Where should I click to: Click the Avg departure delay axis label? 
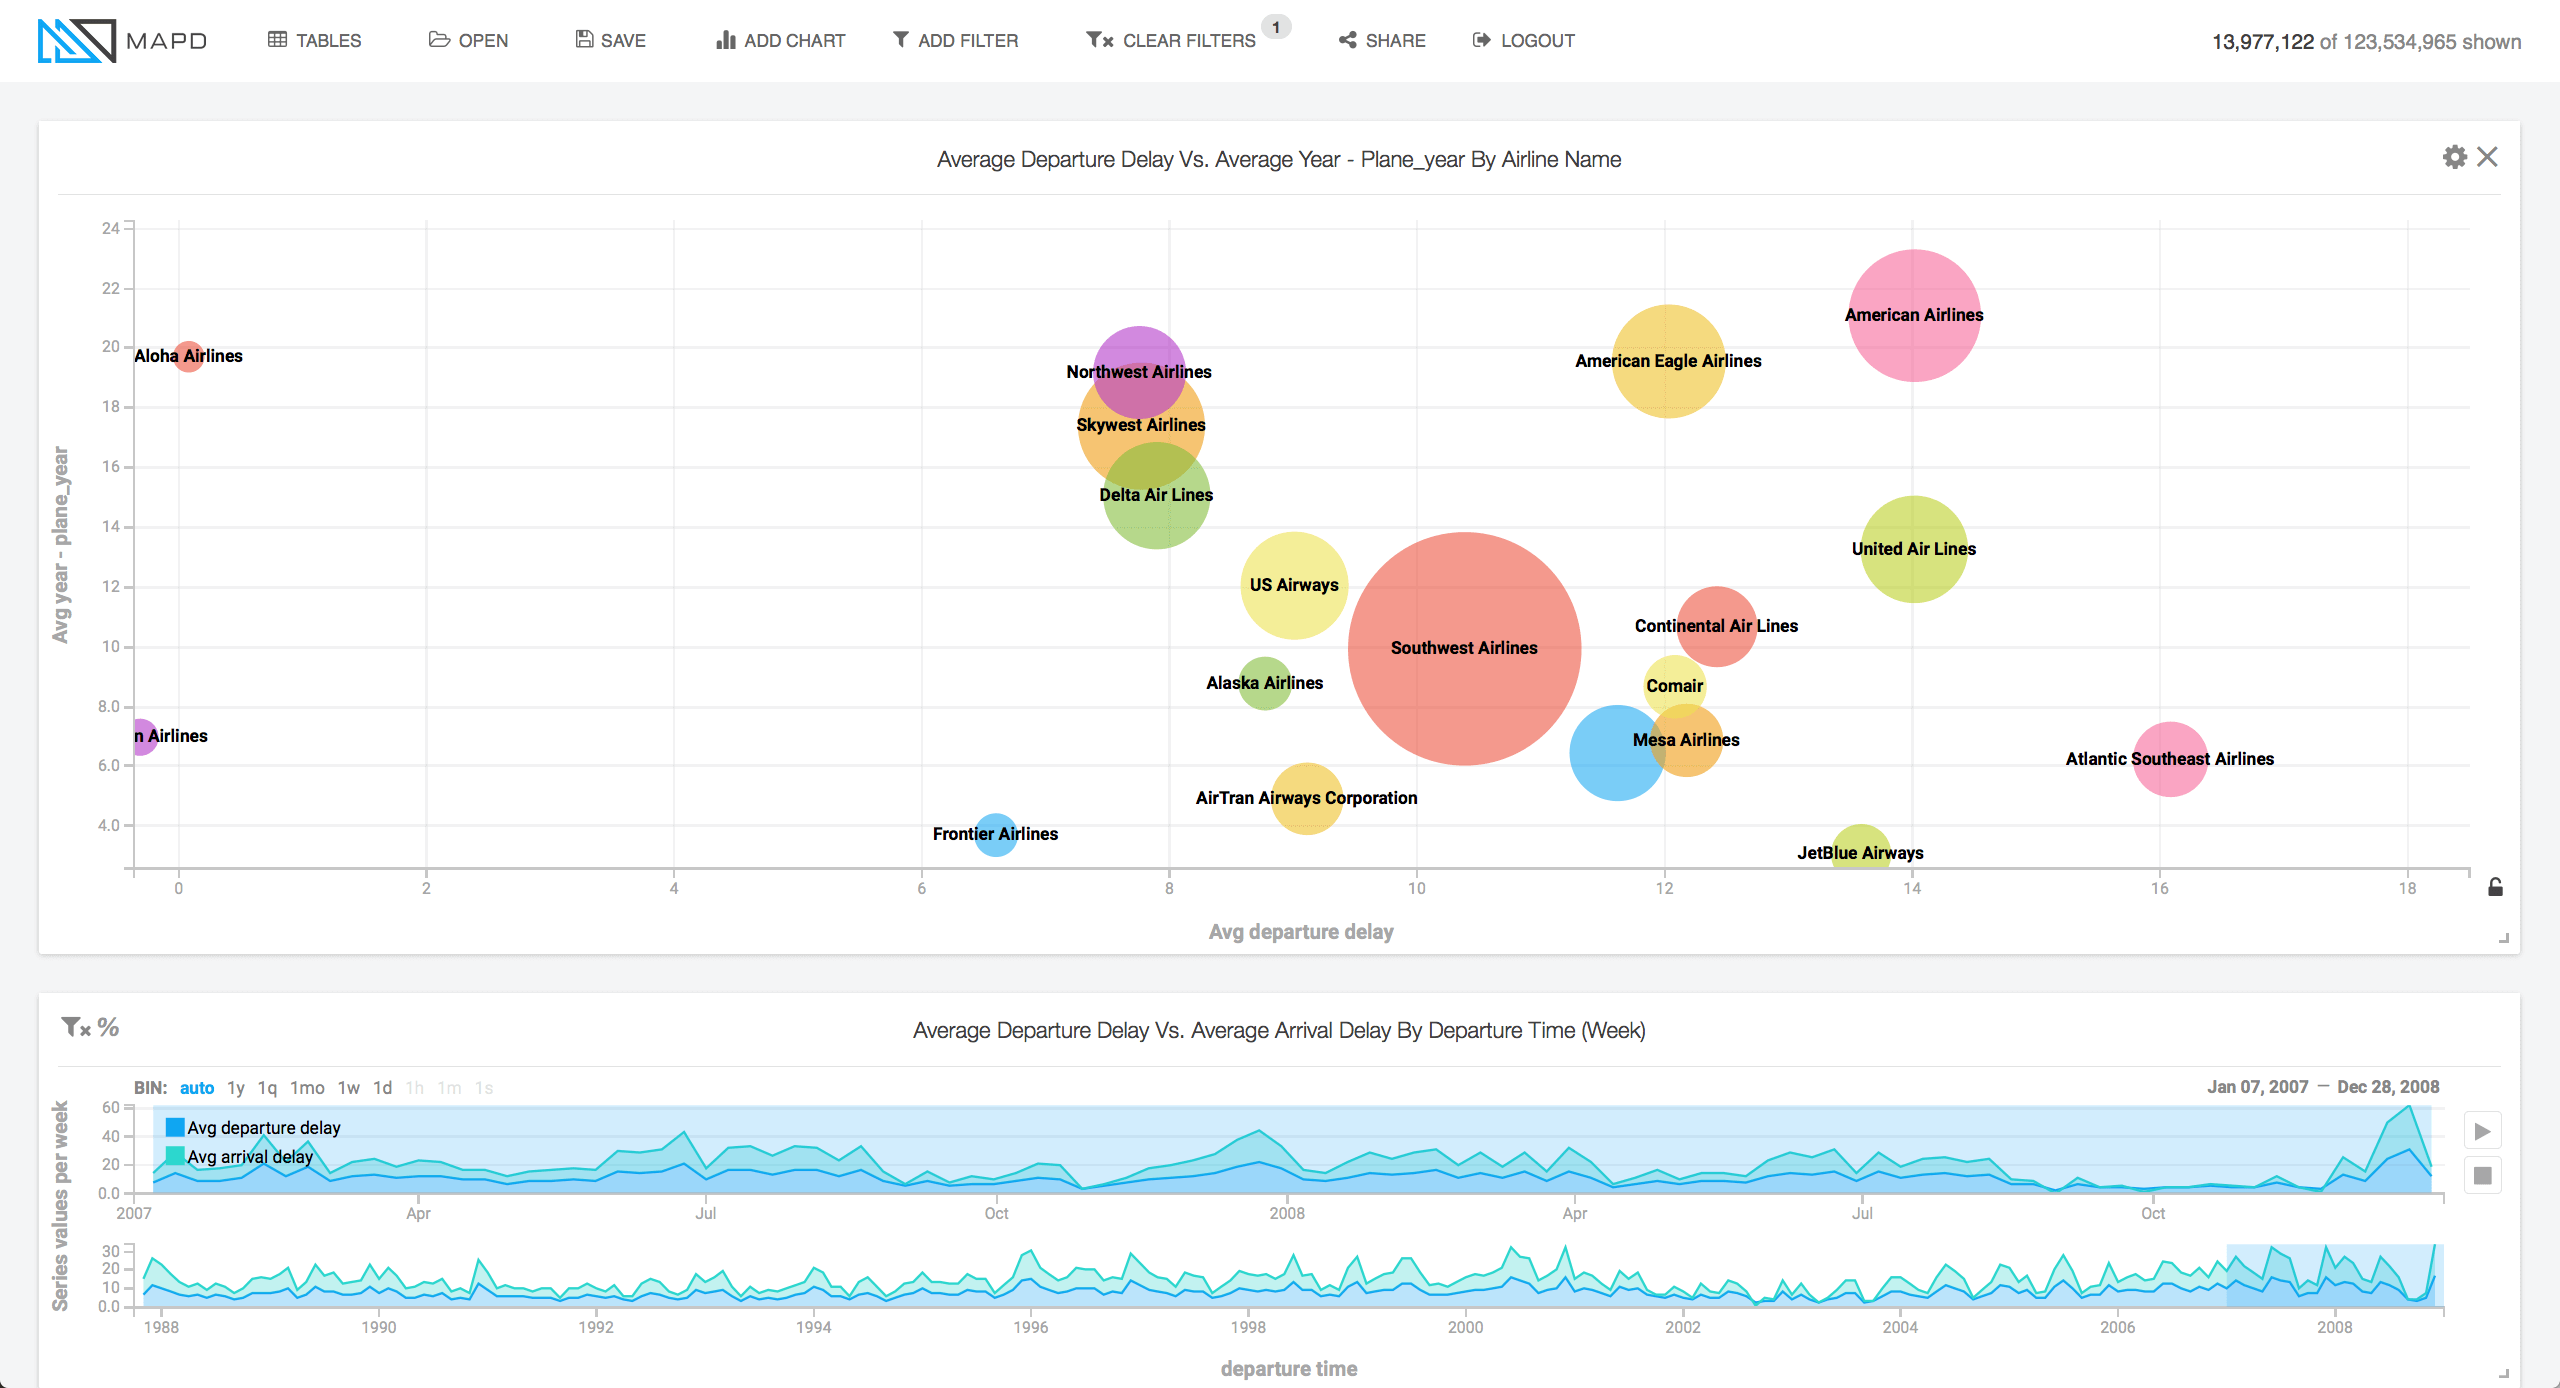[1300, 931]
